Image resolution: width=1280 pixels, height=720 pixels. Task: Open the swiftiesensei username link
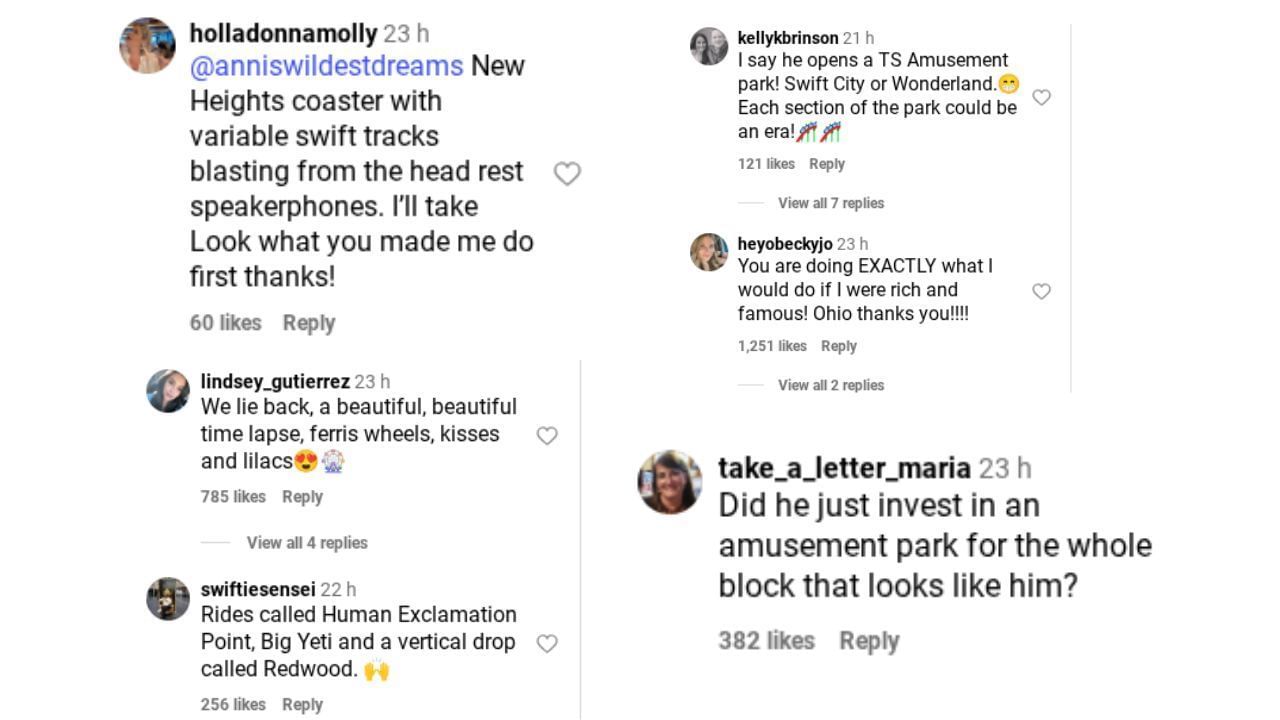[258, 590]
